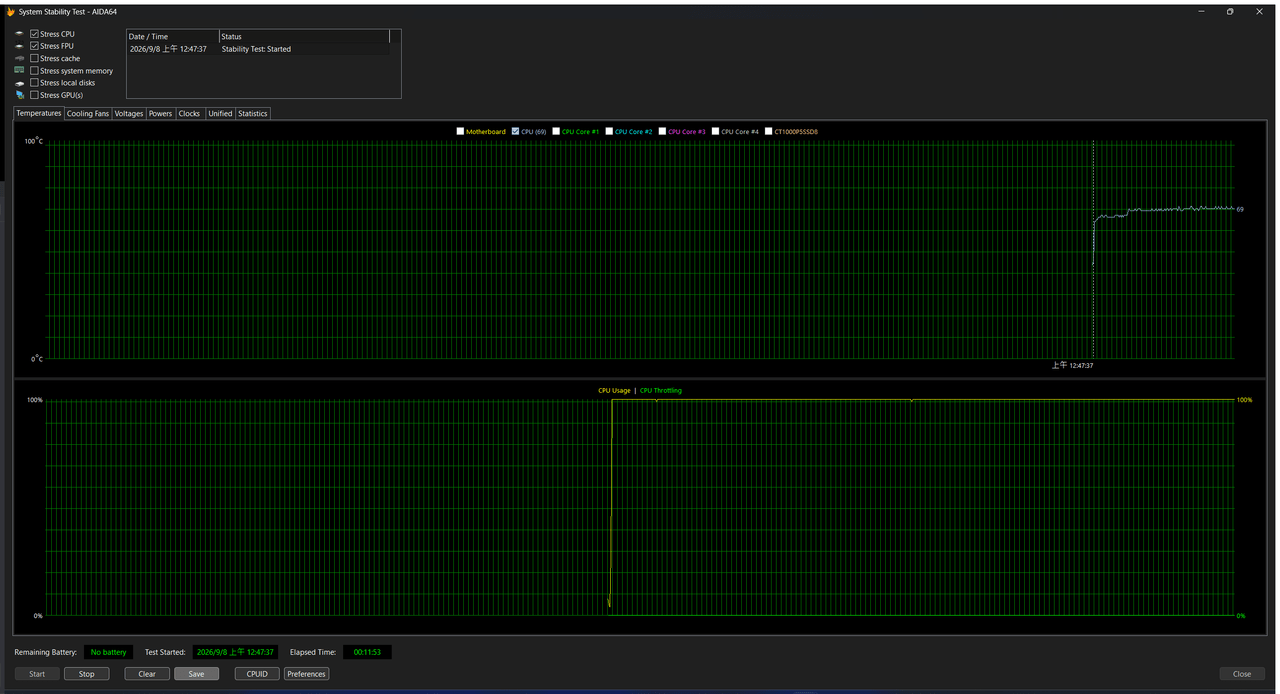
Task: Check the Stress local disks option
Action: [x=34, y=83]
